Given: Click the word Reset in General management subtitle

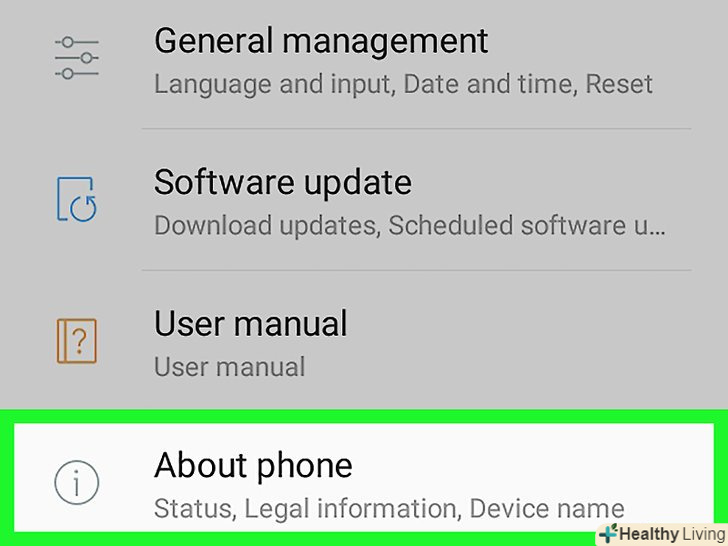Looking at the screenshot, I should tap(619, 84).
